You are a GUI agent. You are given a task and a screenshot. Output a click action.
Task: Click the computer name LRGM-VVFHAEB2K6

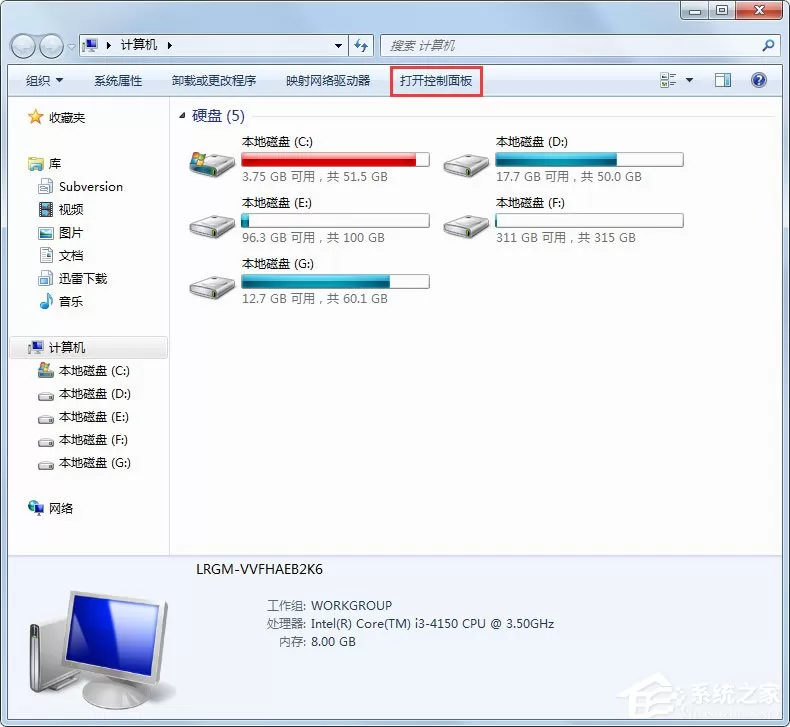tap(259, 569)
